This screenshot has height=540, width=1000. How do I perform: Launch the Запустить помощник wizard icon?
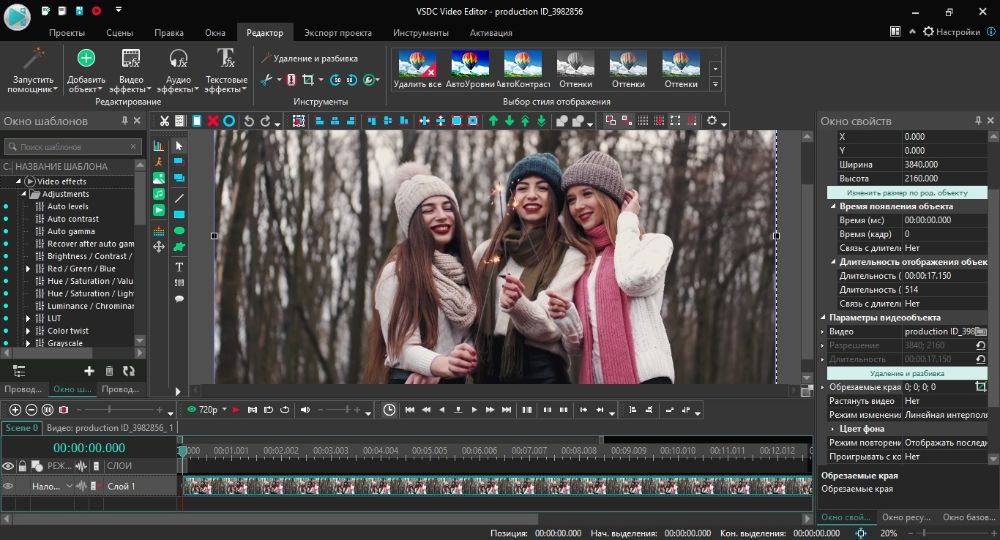34,58
